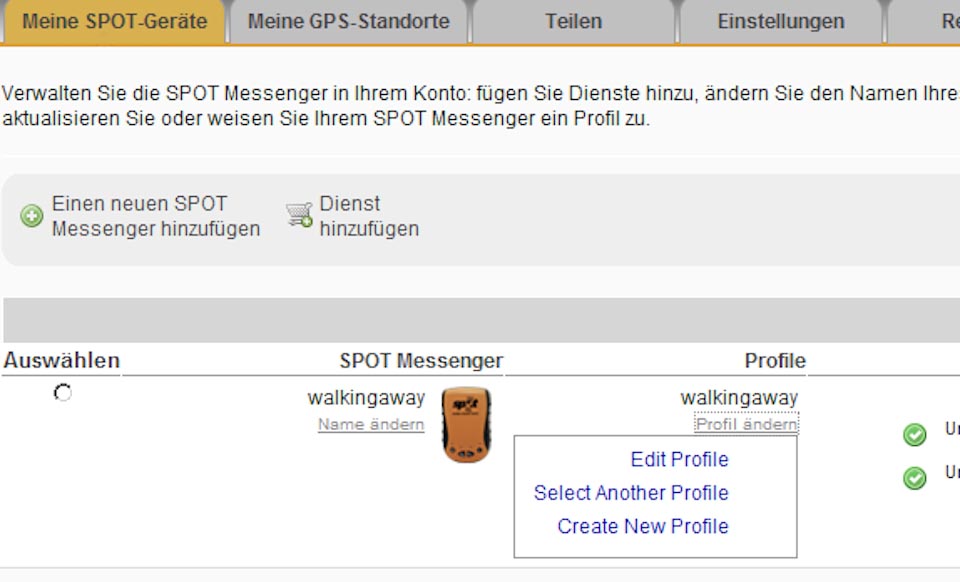Toggle the 'Profil ändern' dropdown link
The image size is (960, 582).
[746, 425]
